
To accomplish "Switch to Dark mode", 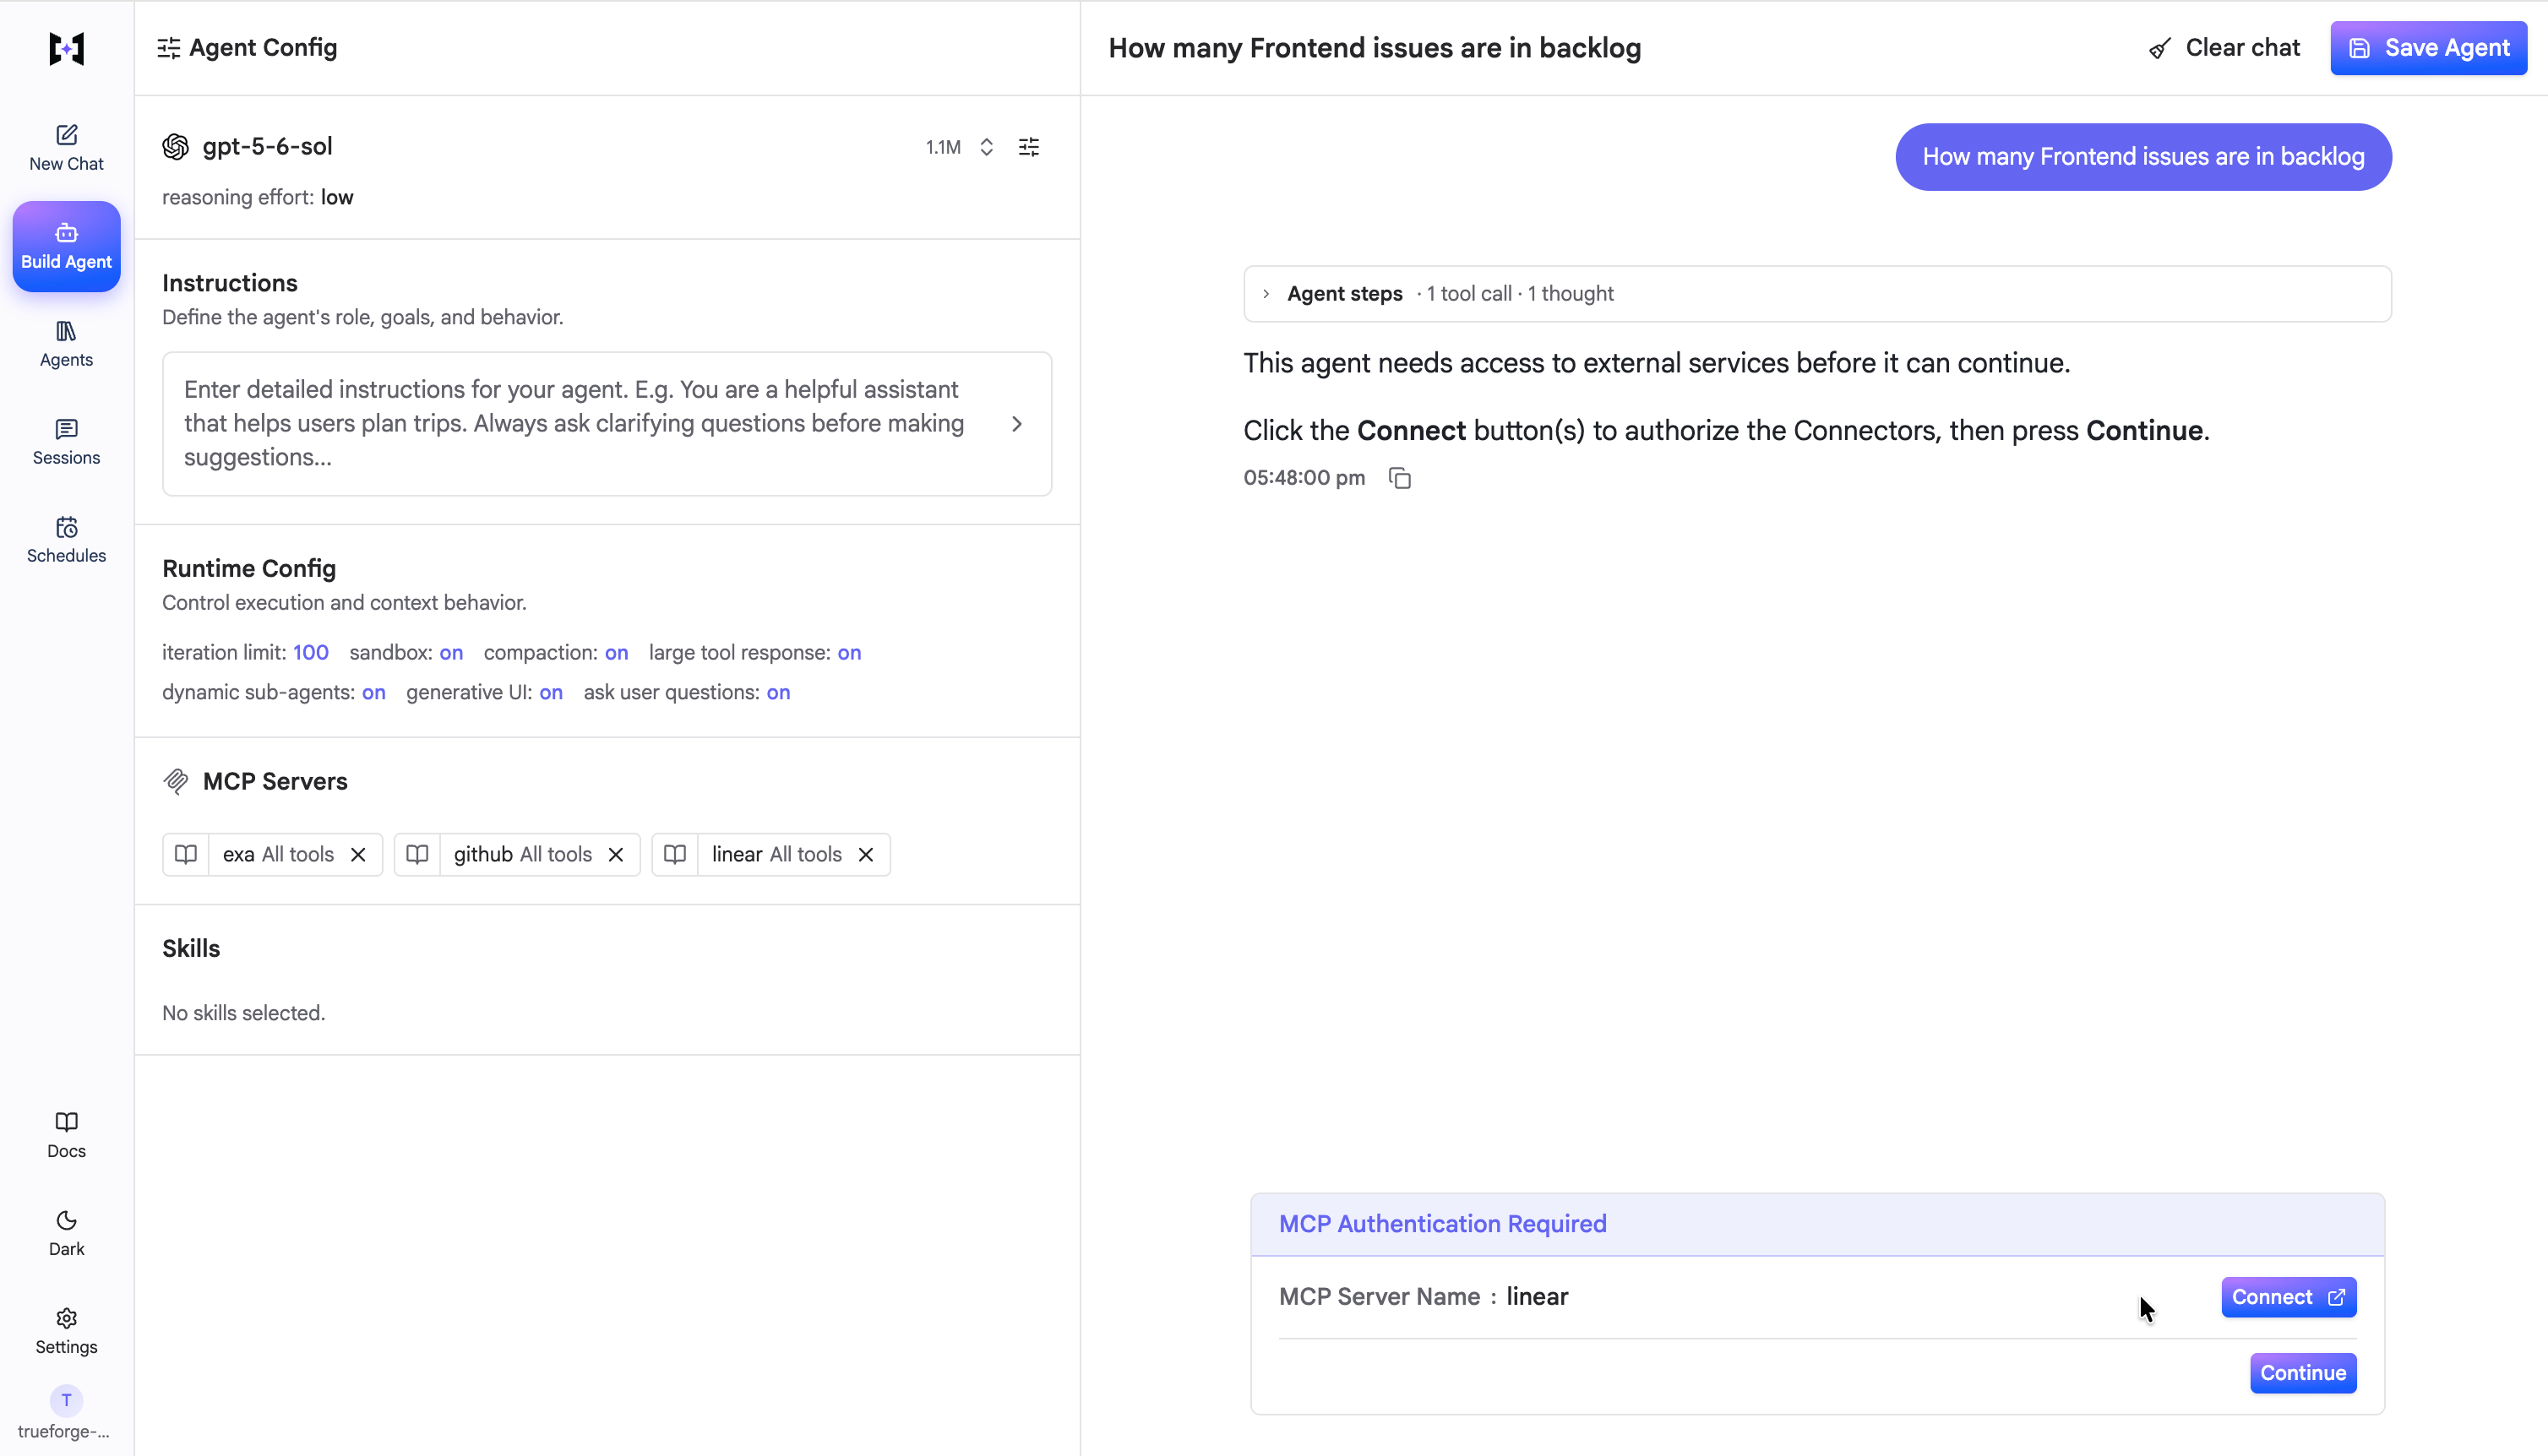I will (66, 1232).
